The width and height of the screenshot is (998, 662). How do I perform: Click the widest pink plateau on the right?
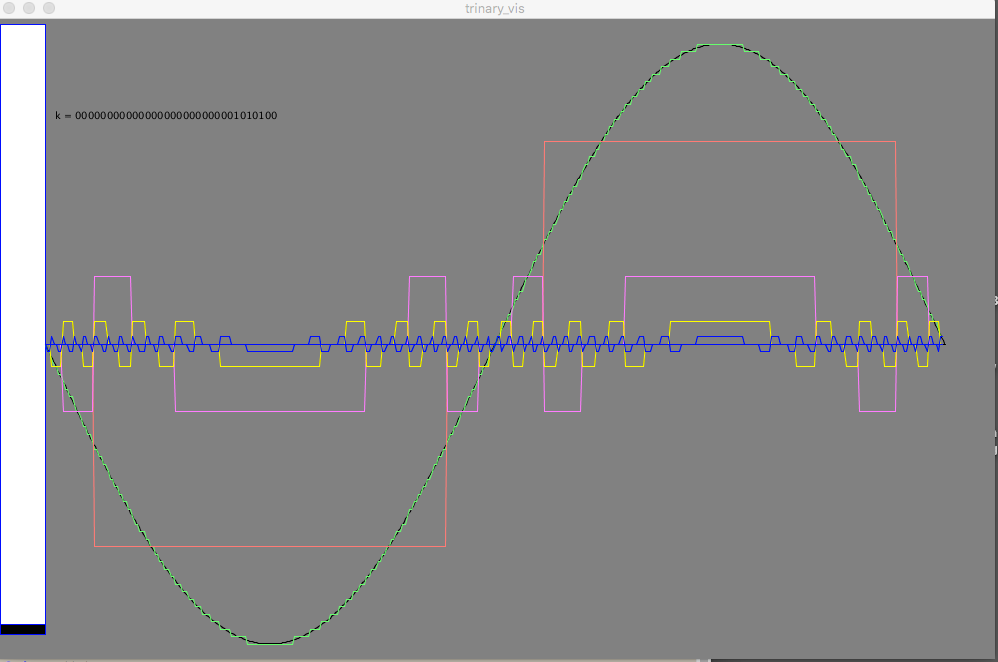coord(720,276)
